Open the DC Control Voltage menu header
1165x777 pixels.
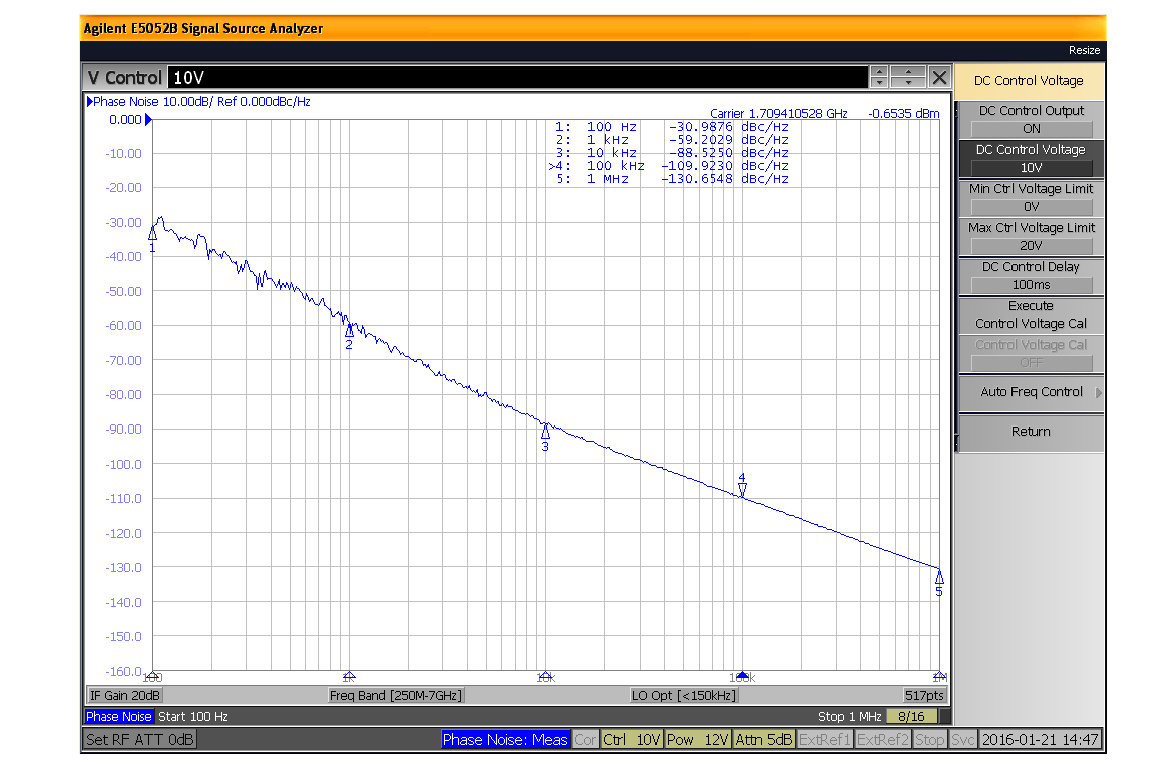pyautogui.click(x=1030, y=80)
